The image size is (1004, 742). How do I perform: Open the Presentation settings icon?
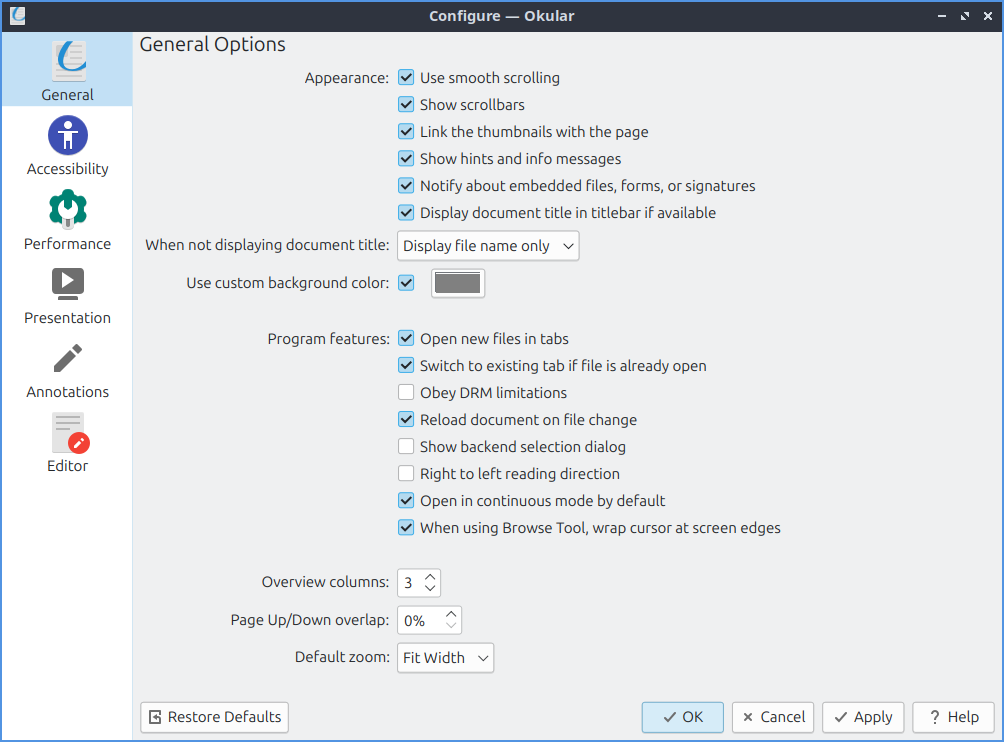tap(67, 283)
